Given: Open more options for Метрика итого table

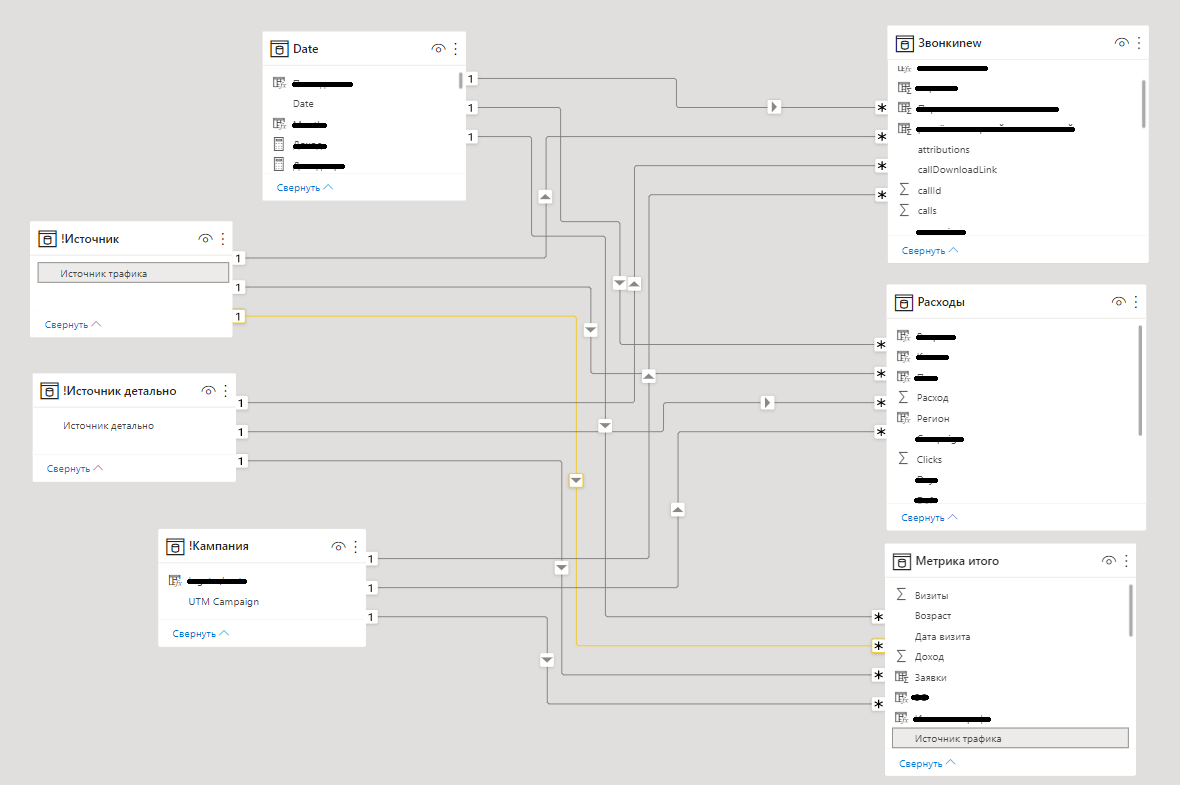Looking at the screenshot, I should coord(1126,561).
